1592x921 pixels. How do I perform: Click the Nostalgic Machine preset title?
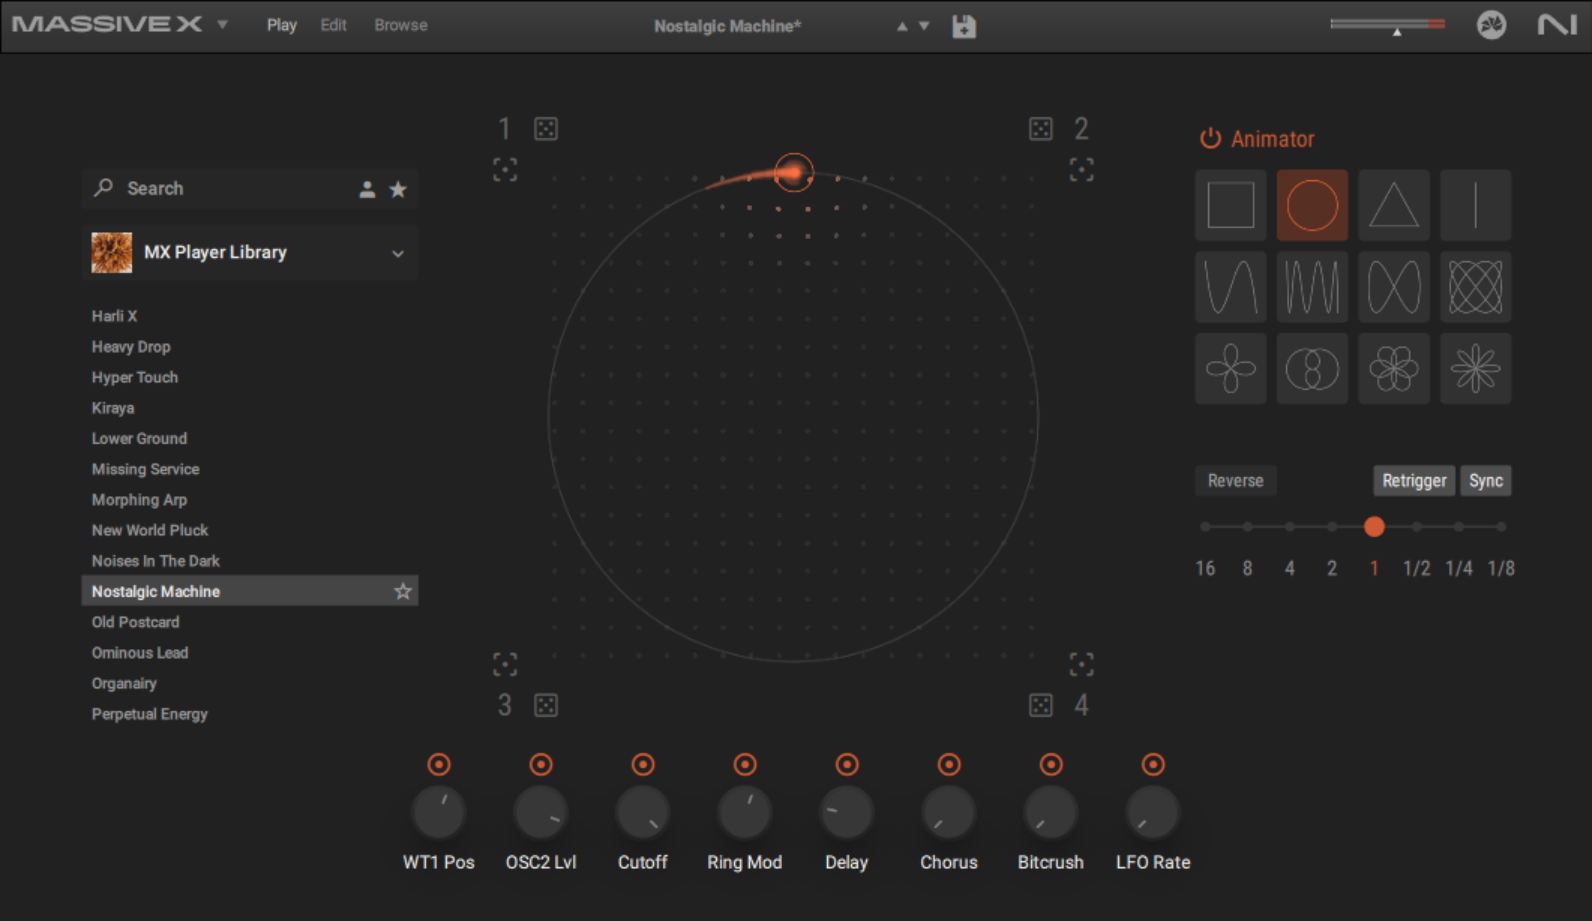point(727,26)
